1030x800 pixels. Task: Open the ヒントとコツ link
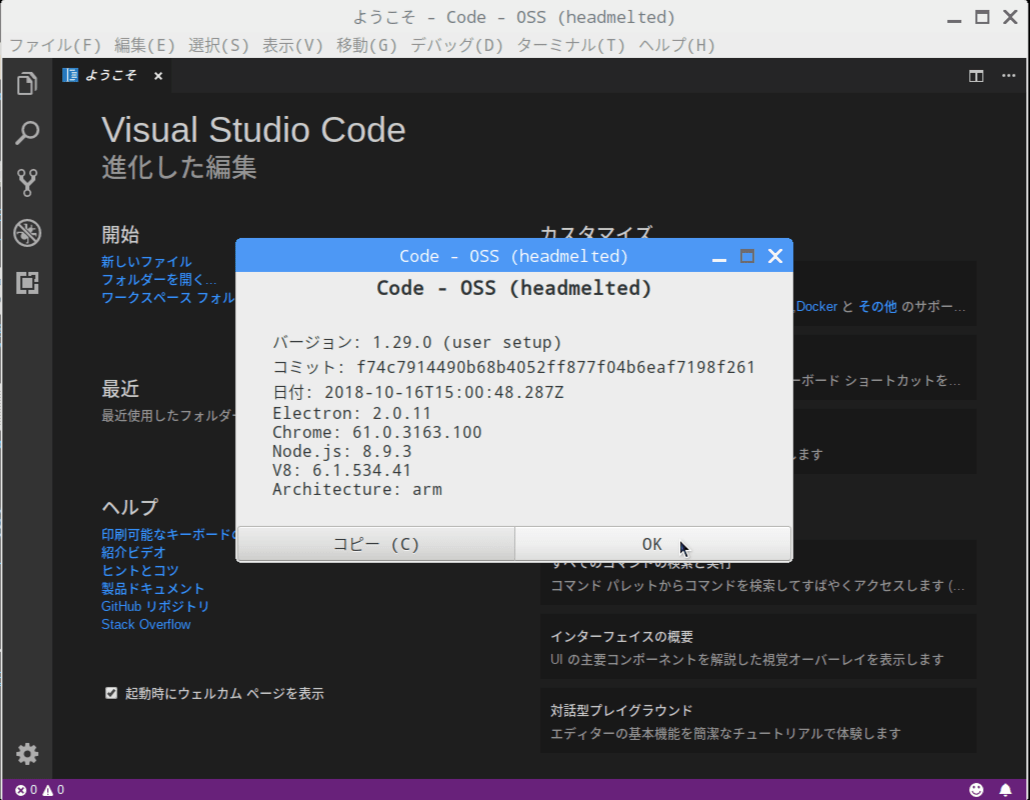coord(140,570)
